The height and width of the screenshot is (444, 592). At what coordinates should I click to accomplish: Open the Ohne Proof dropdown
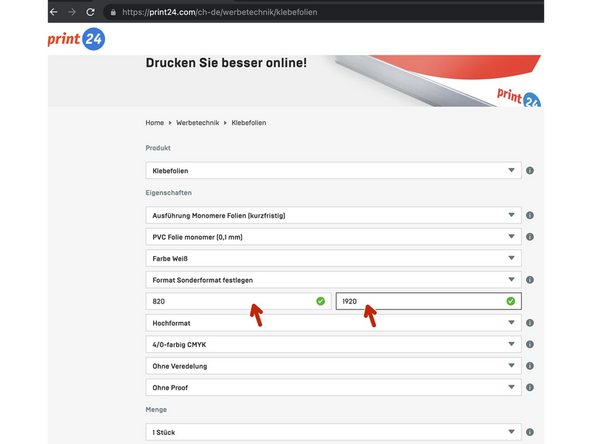(x=333, y=387)
